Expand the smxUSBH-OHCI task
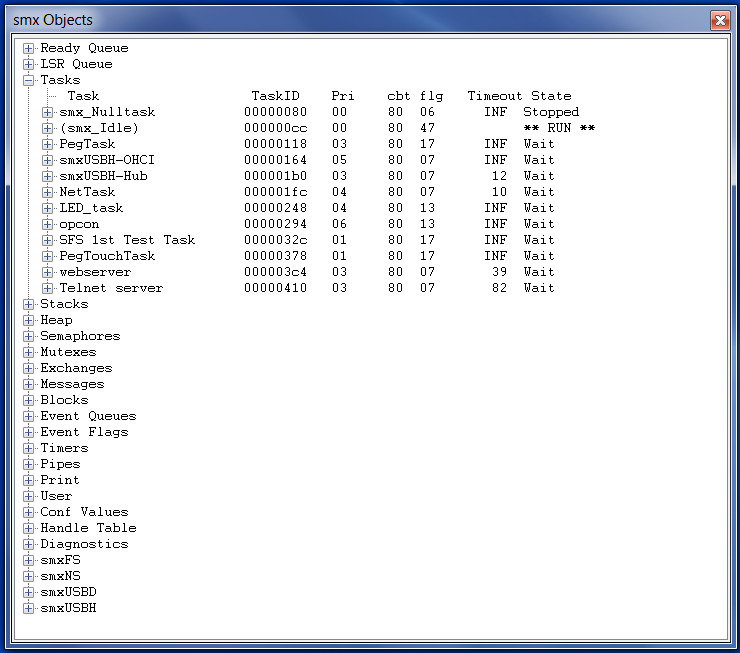Viewport: 740px width, 653px height. coord(47,160)
